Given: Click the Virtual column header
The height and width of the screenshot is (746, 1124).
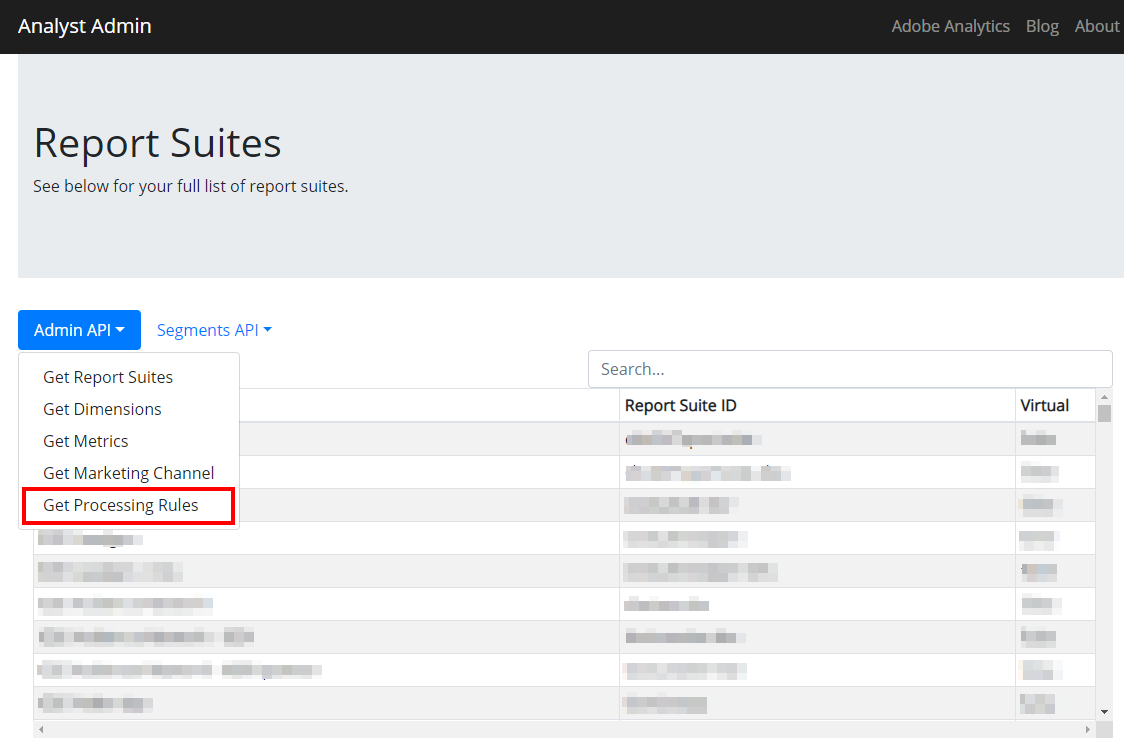Looking at the screenshot, I should pyautogui.click(x=1044, y=405).
